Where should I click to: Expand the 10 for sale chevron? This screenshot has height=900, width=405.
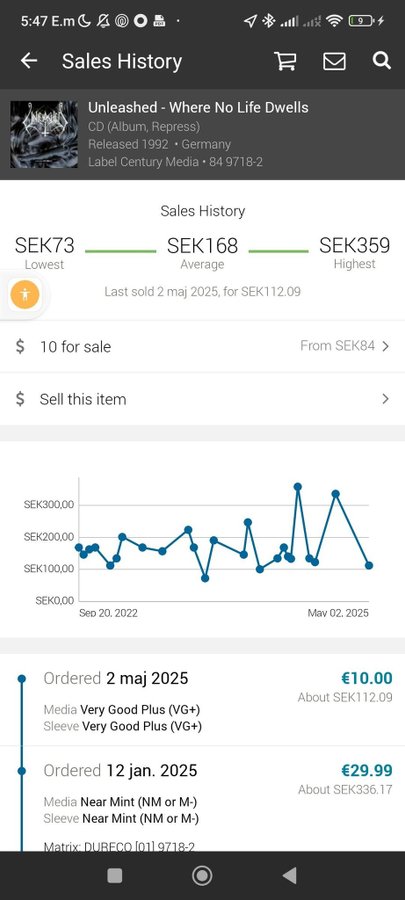pos(385,346)
